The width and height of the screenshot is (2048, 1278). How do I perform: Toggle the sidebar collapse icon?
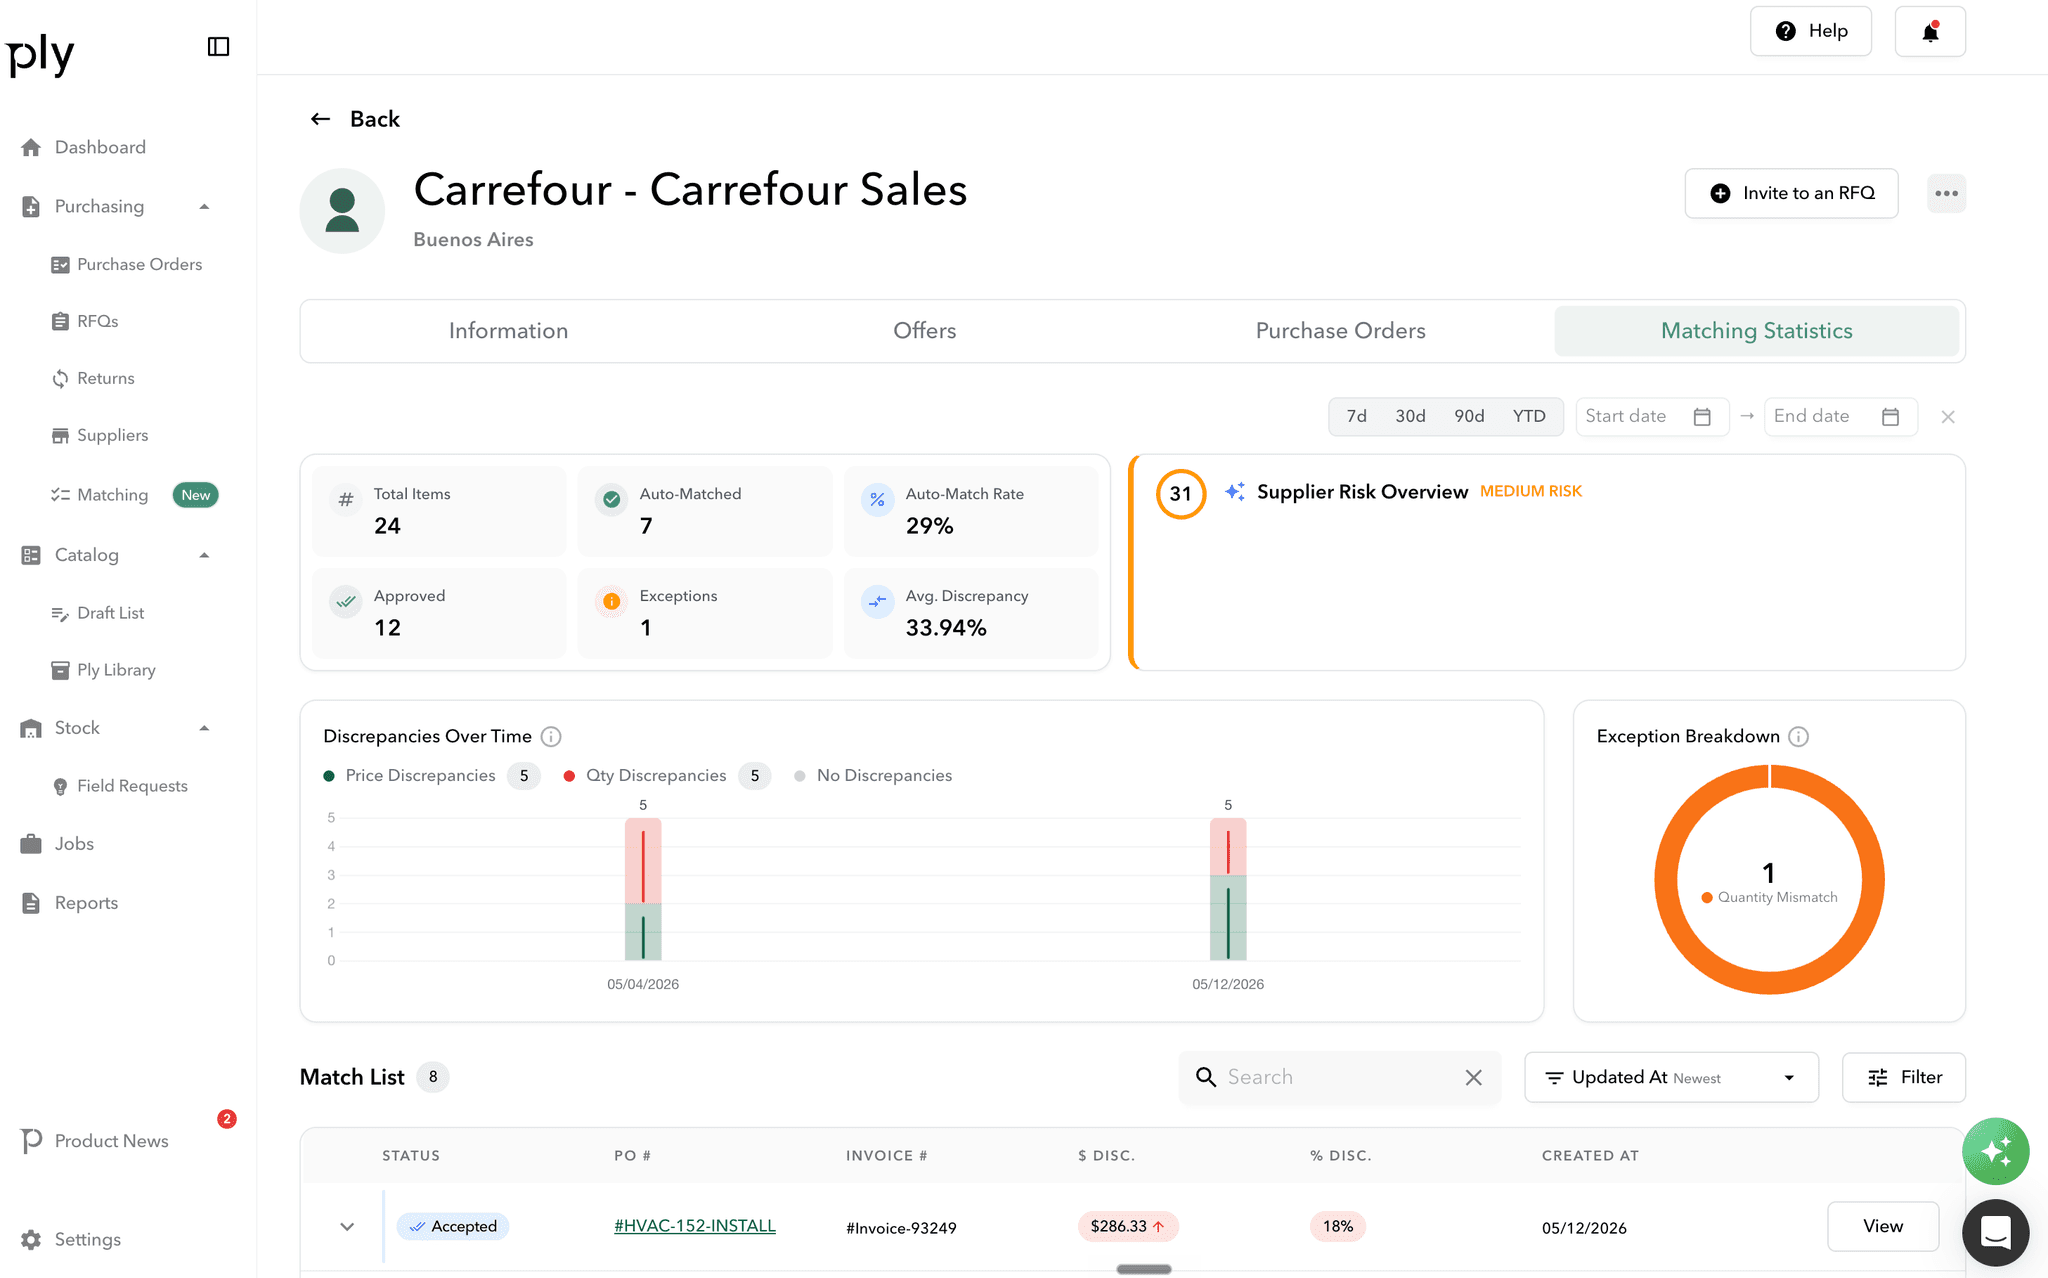(218, 47)
